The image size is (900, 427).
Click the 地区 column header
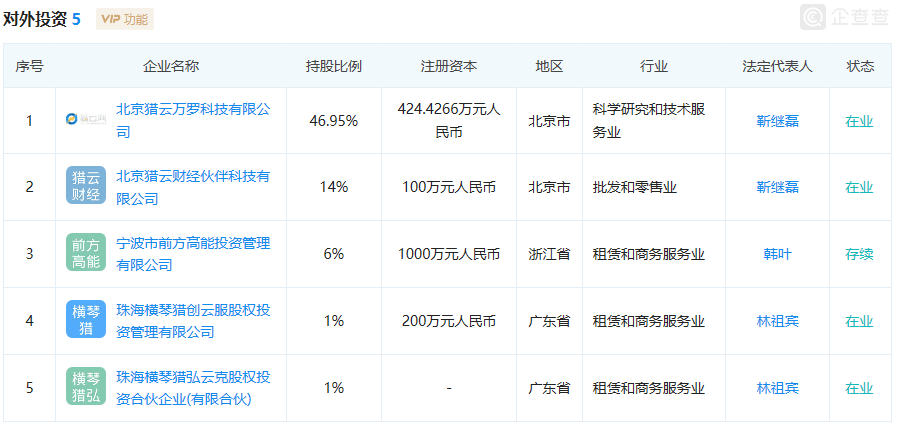[549, 66]
